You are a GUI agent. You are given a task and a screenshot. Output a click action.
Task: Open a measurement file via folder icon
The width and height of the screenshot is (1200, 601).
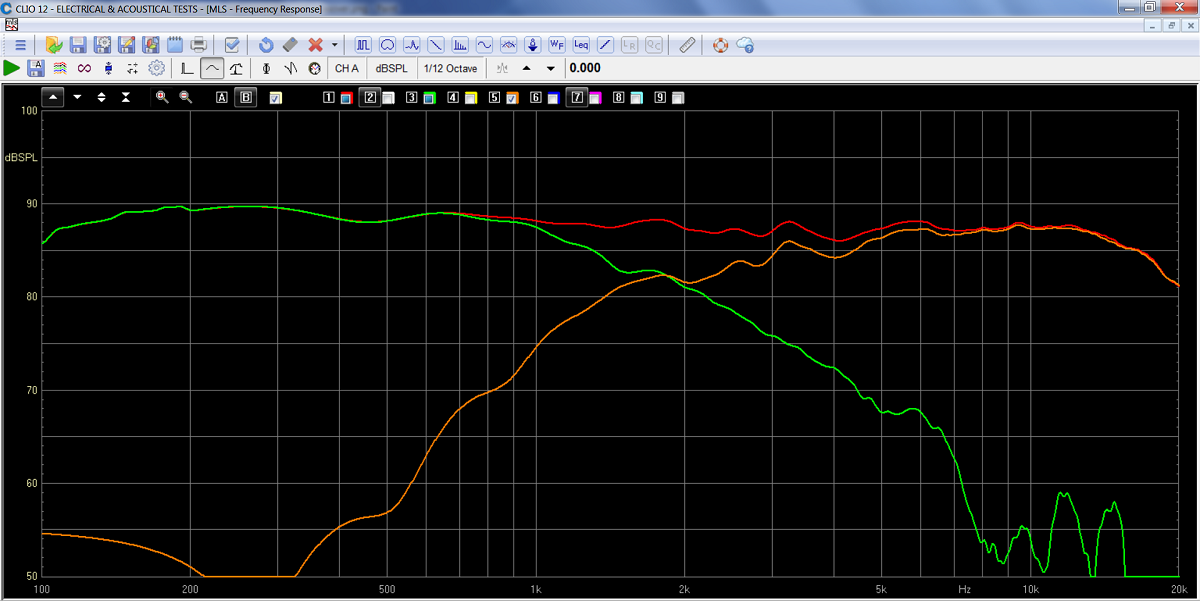[x=54, y=45]
